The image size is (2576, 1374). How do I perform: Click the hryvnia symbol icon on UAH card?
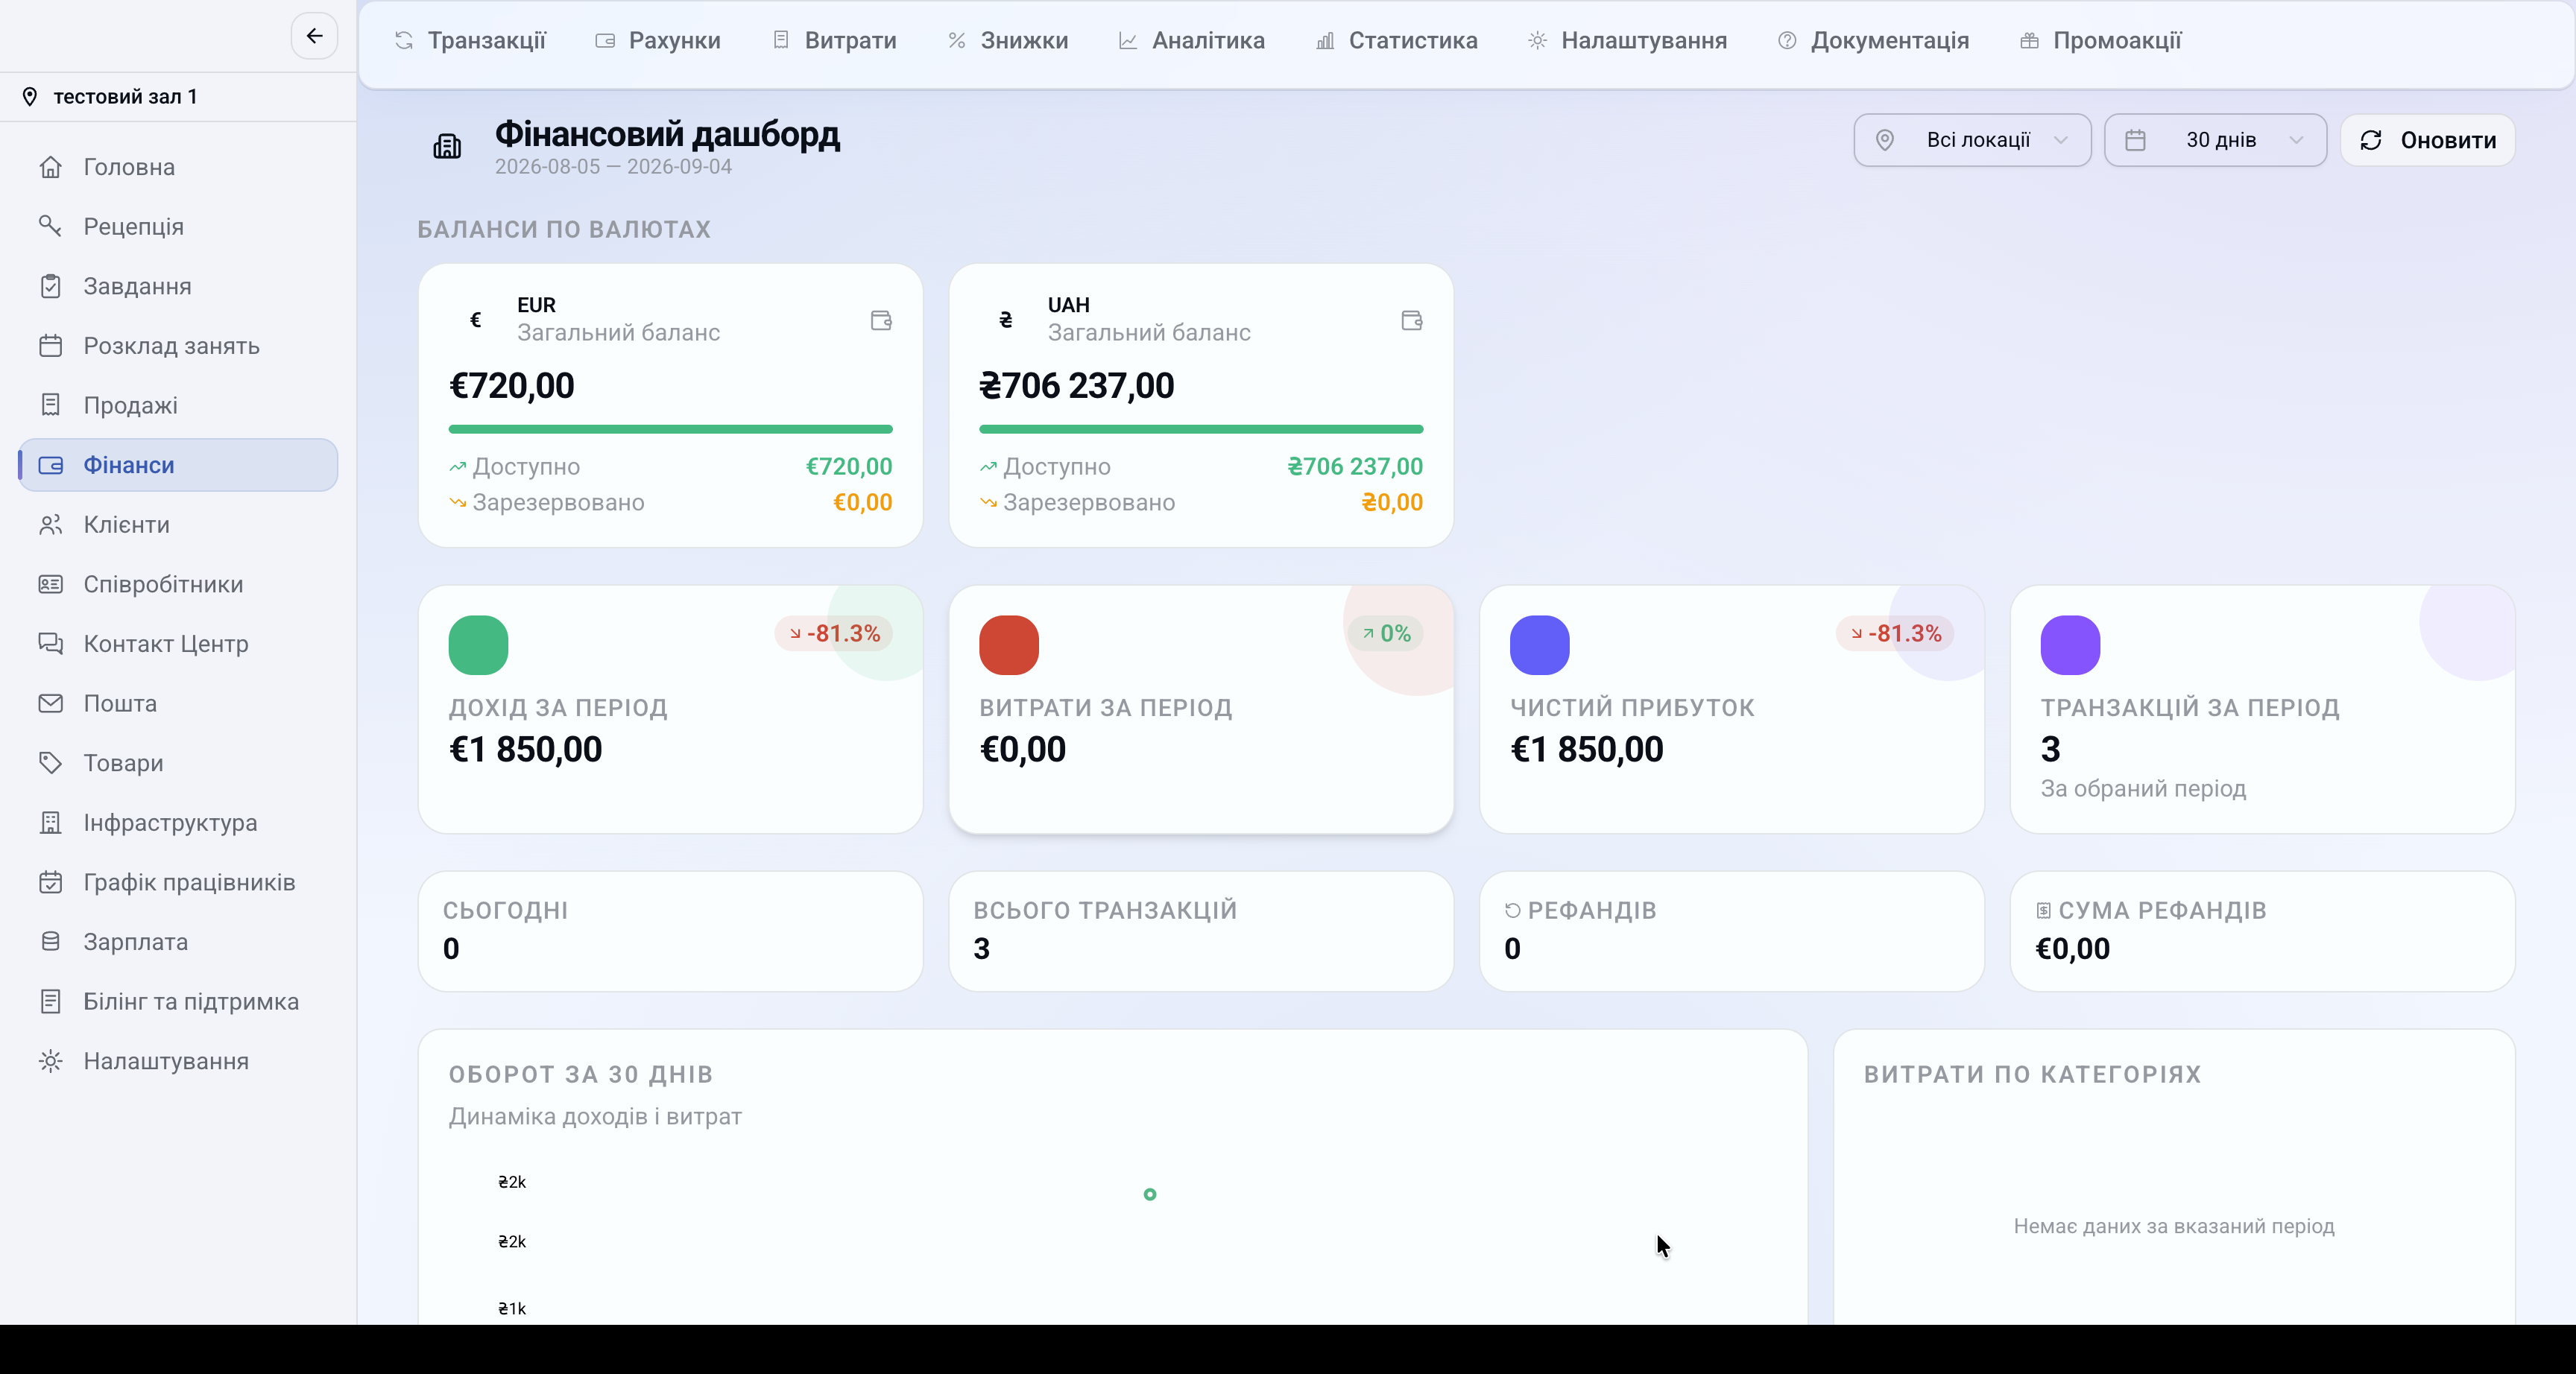[x=1006, y=320]
